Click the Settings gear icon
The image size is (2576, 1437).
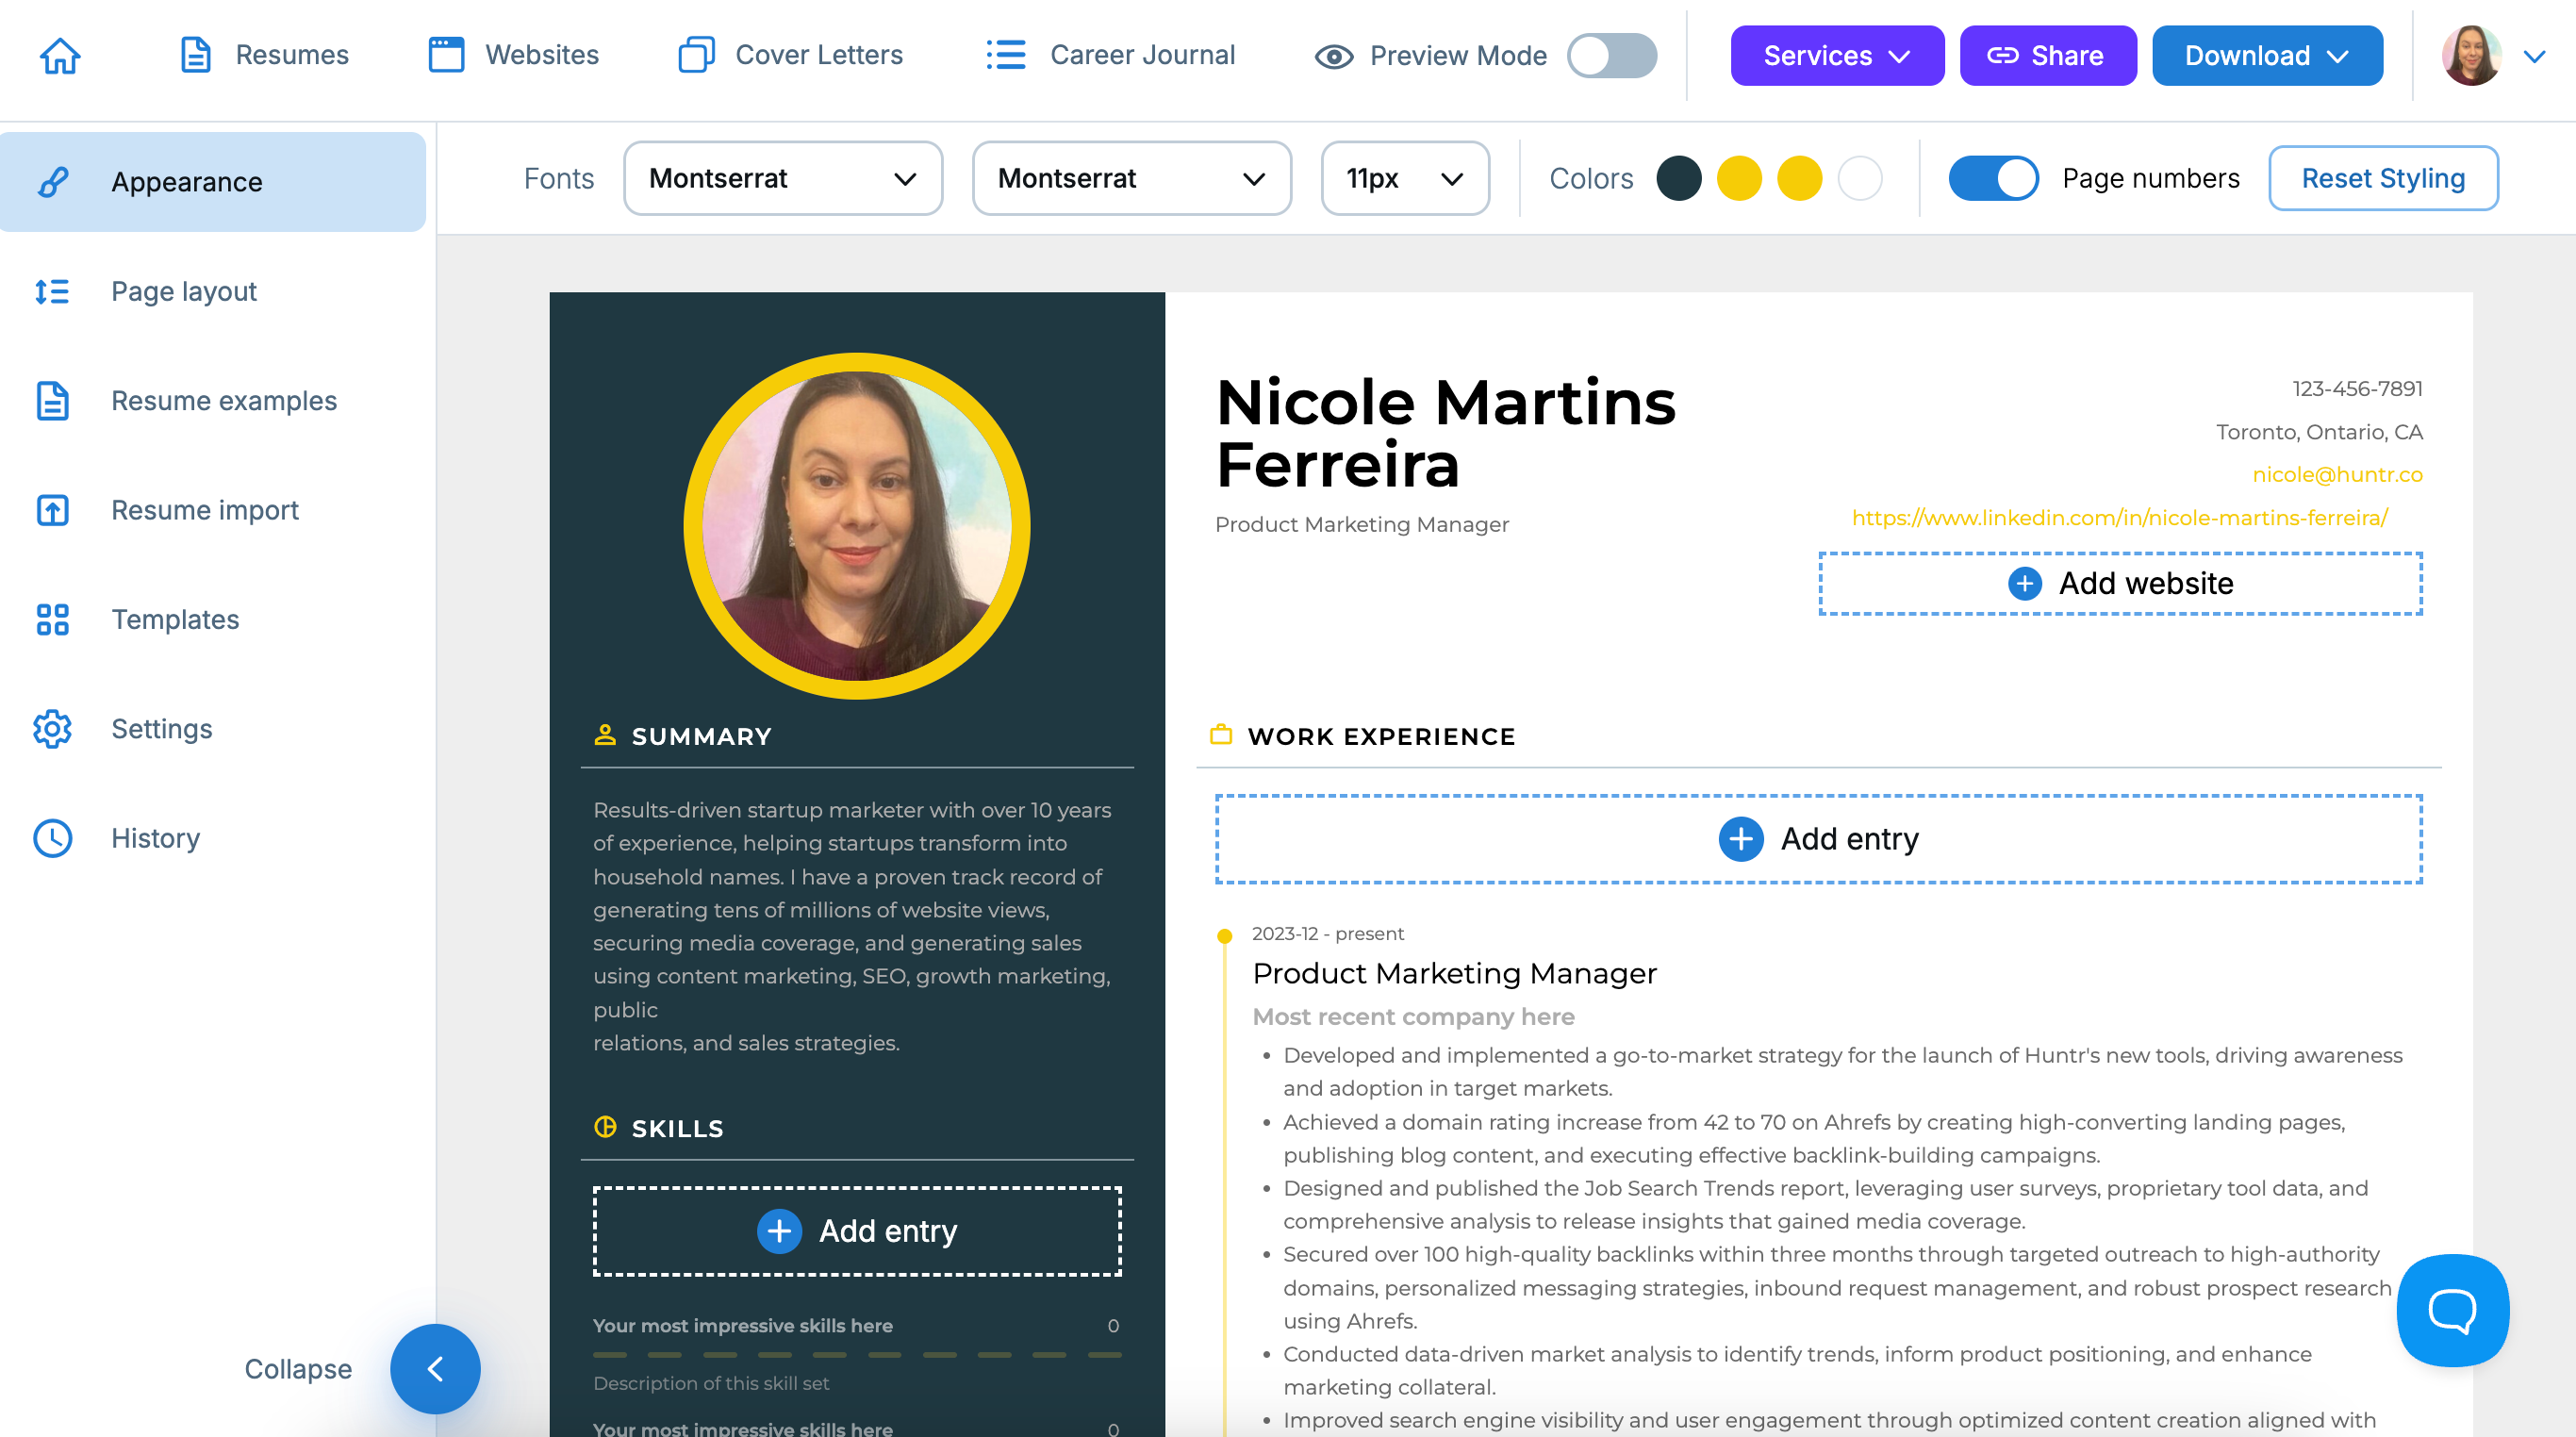(x=52, y=729)
